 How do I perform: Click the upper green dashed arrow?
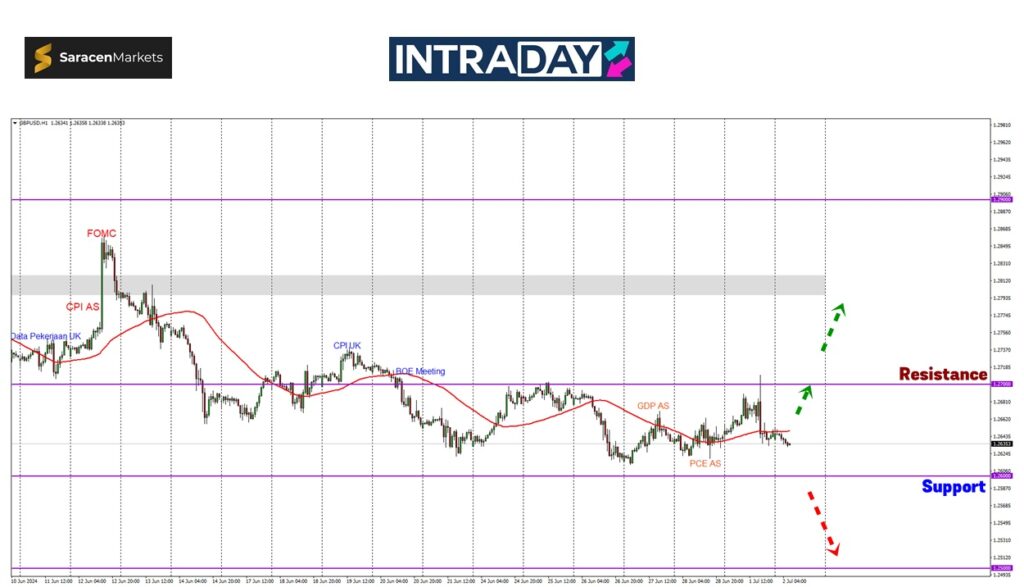[x=833, y=326]
